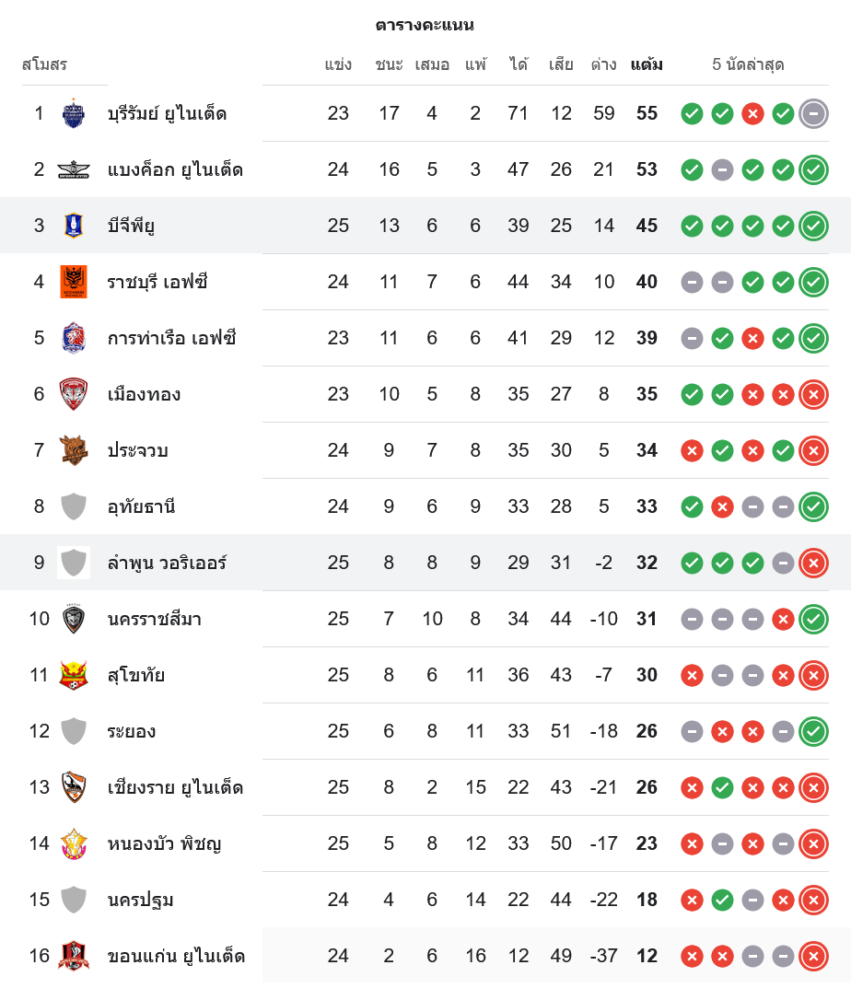Click Muangthong's latest match red loss indicator
Screen dimensions: 851x1000
[814, 394]
